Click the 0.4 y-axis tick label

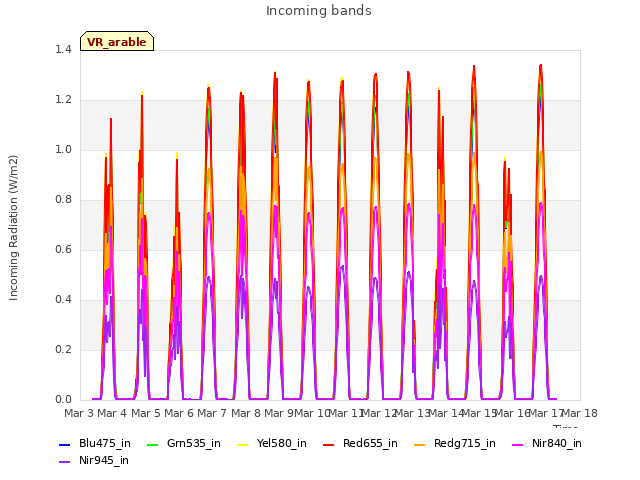(x=63, y=300)
